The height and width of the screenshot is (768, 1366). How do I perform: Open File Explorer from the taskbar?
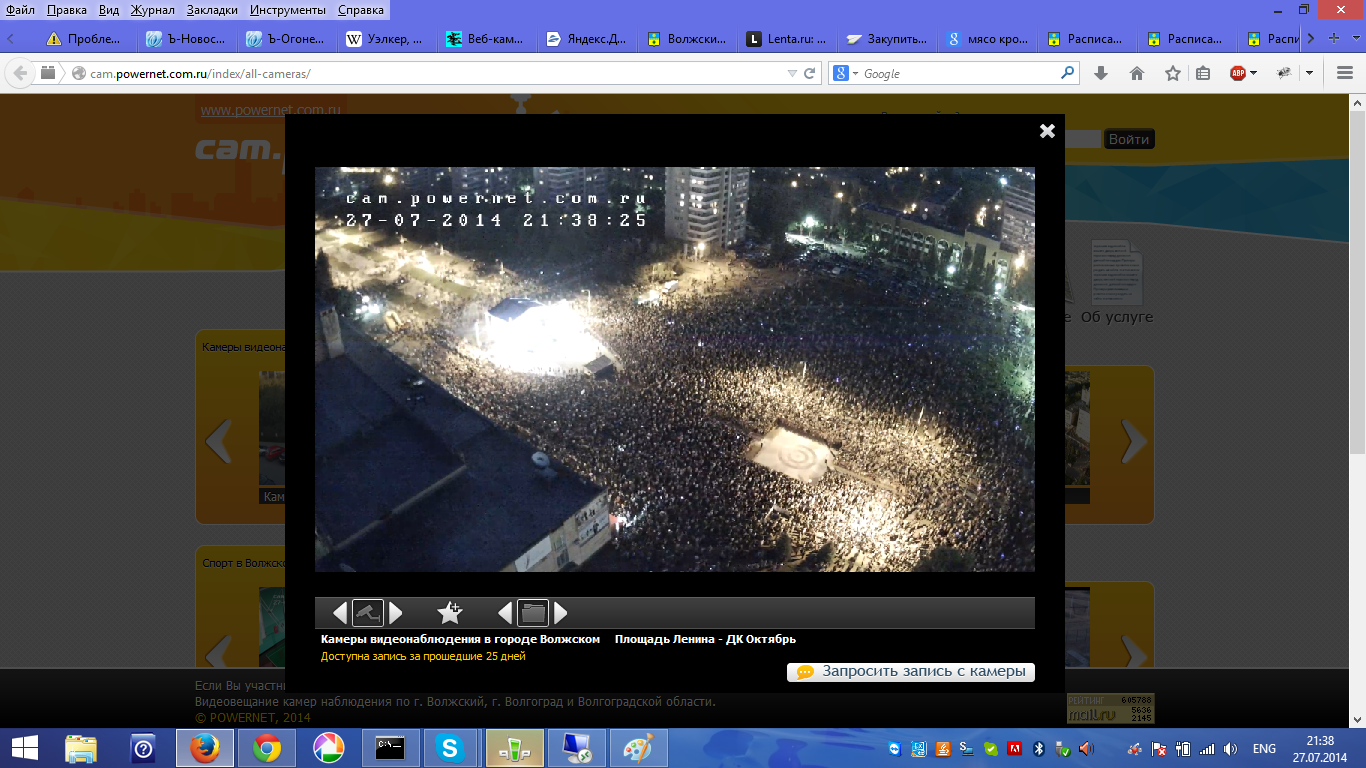[x=81, y=748]
